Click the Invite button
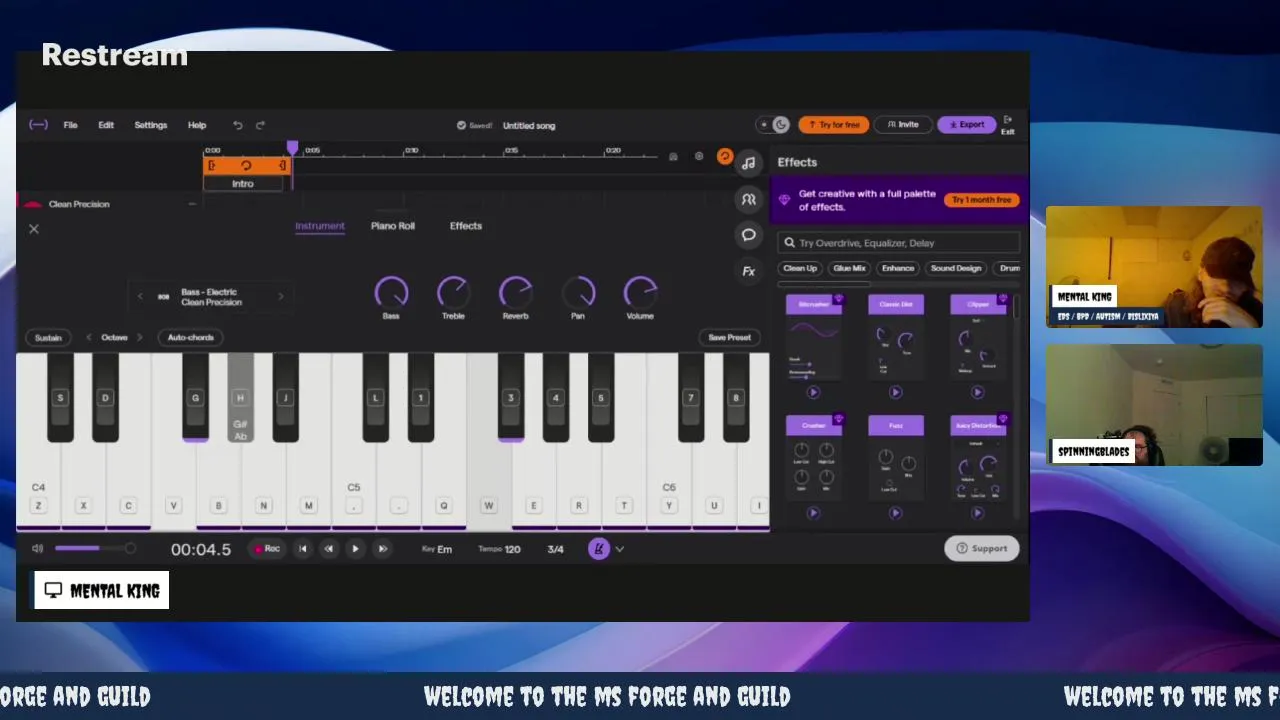The height and width of the screenshot is (720, 1280). (902, 125)
